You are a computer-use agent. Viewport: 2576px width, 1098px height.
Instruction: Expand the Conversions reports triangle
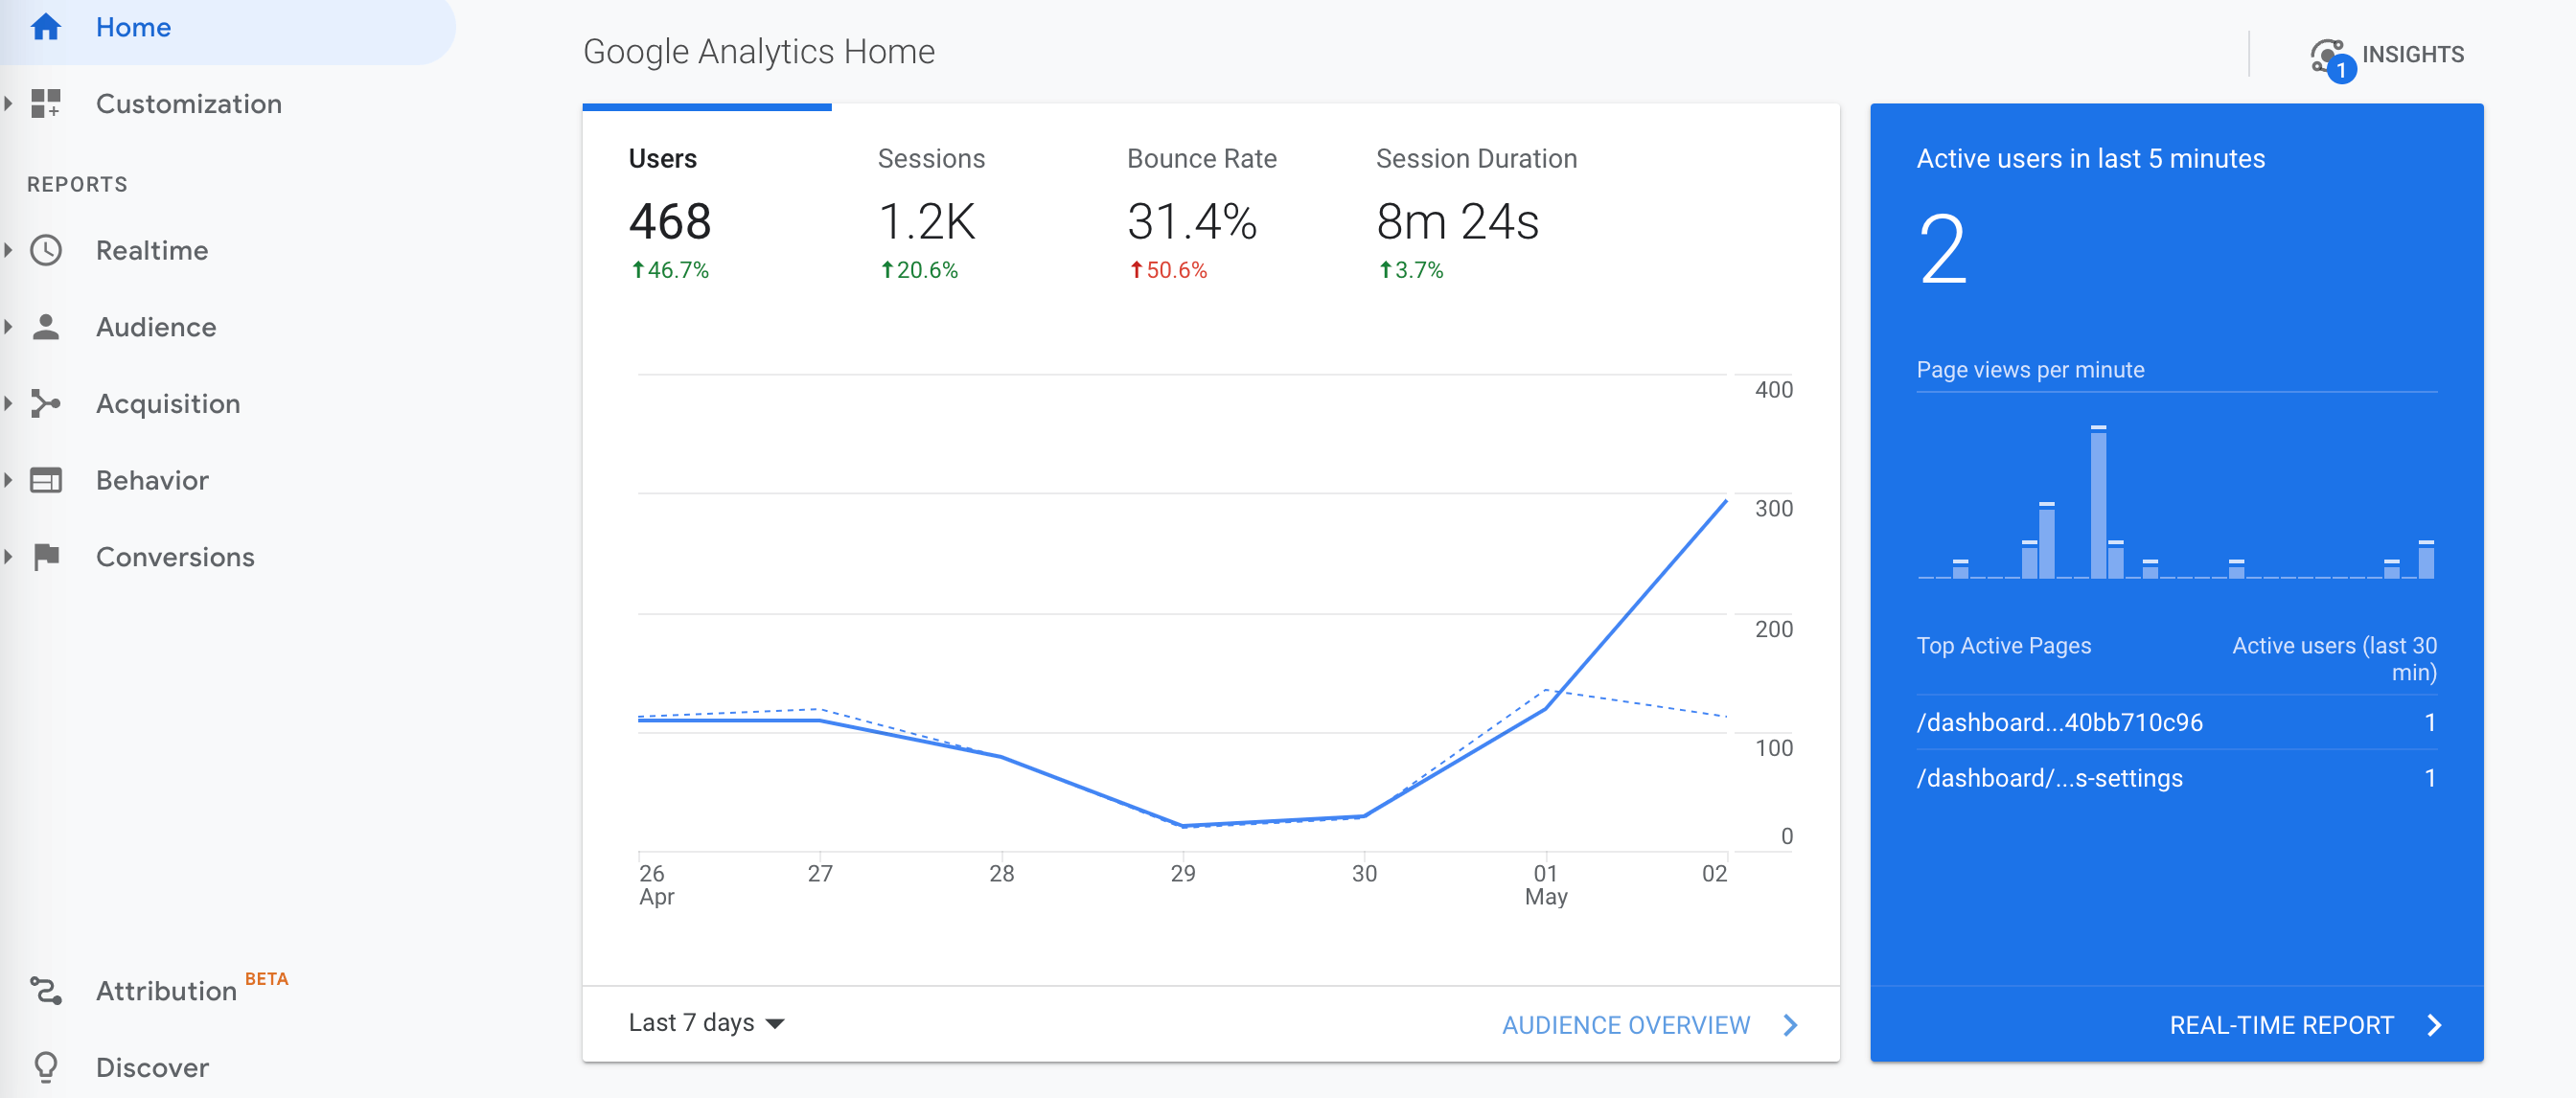point(8,557)
